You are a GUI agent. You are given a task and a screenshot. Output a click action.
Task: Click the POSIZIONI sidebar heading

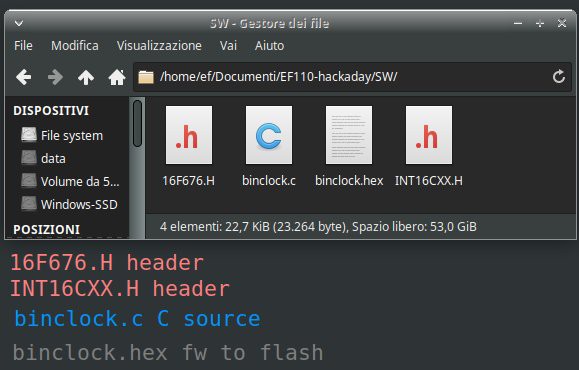click(x=47, y=229)
